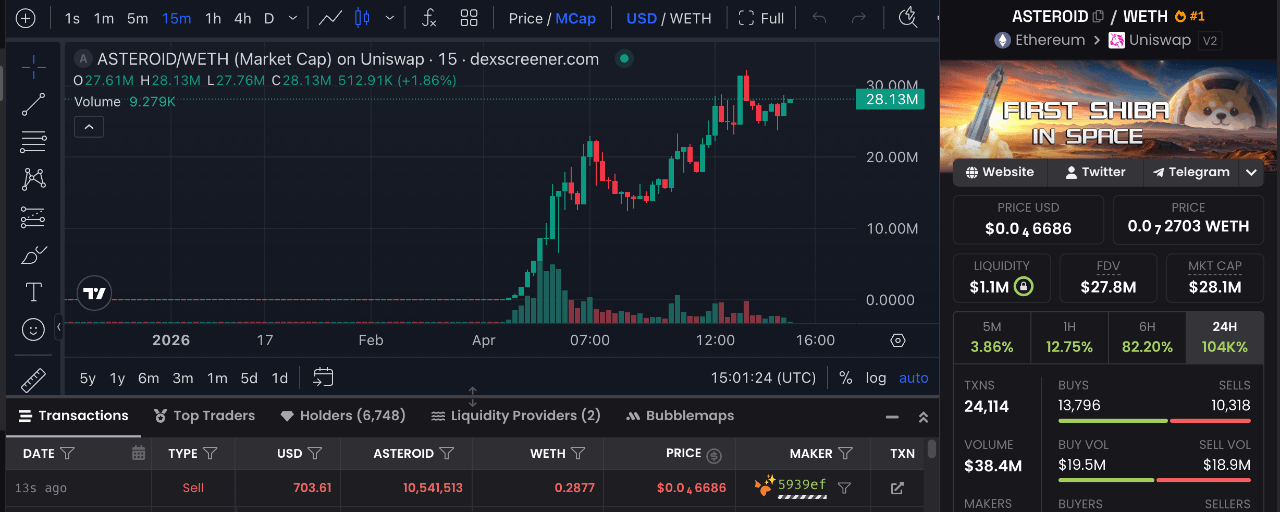Open the transaction link for the 5939ef row
1280x512 pixels.
tap(897, 488)
